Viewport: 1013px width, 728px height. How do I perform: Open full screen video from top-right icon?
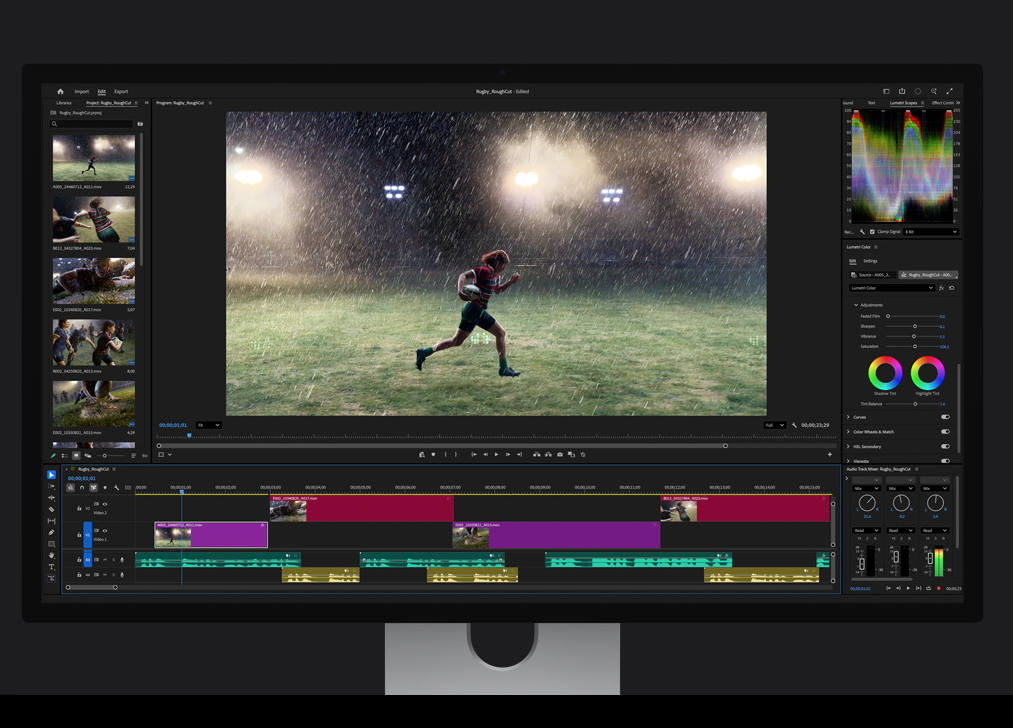tap(950, 91)
